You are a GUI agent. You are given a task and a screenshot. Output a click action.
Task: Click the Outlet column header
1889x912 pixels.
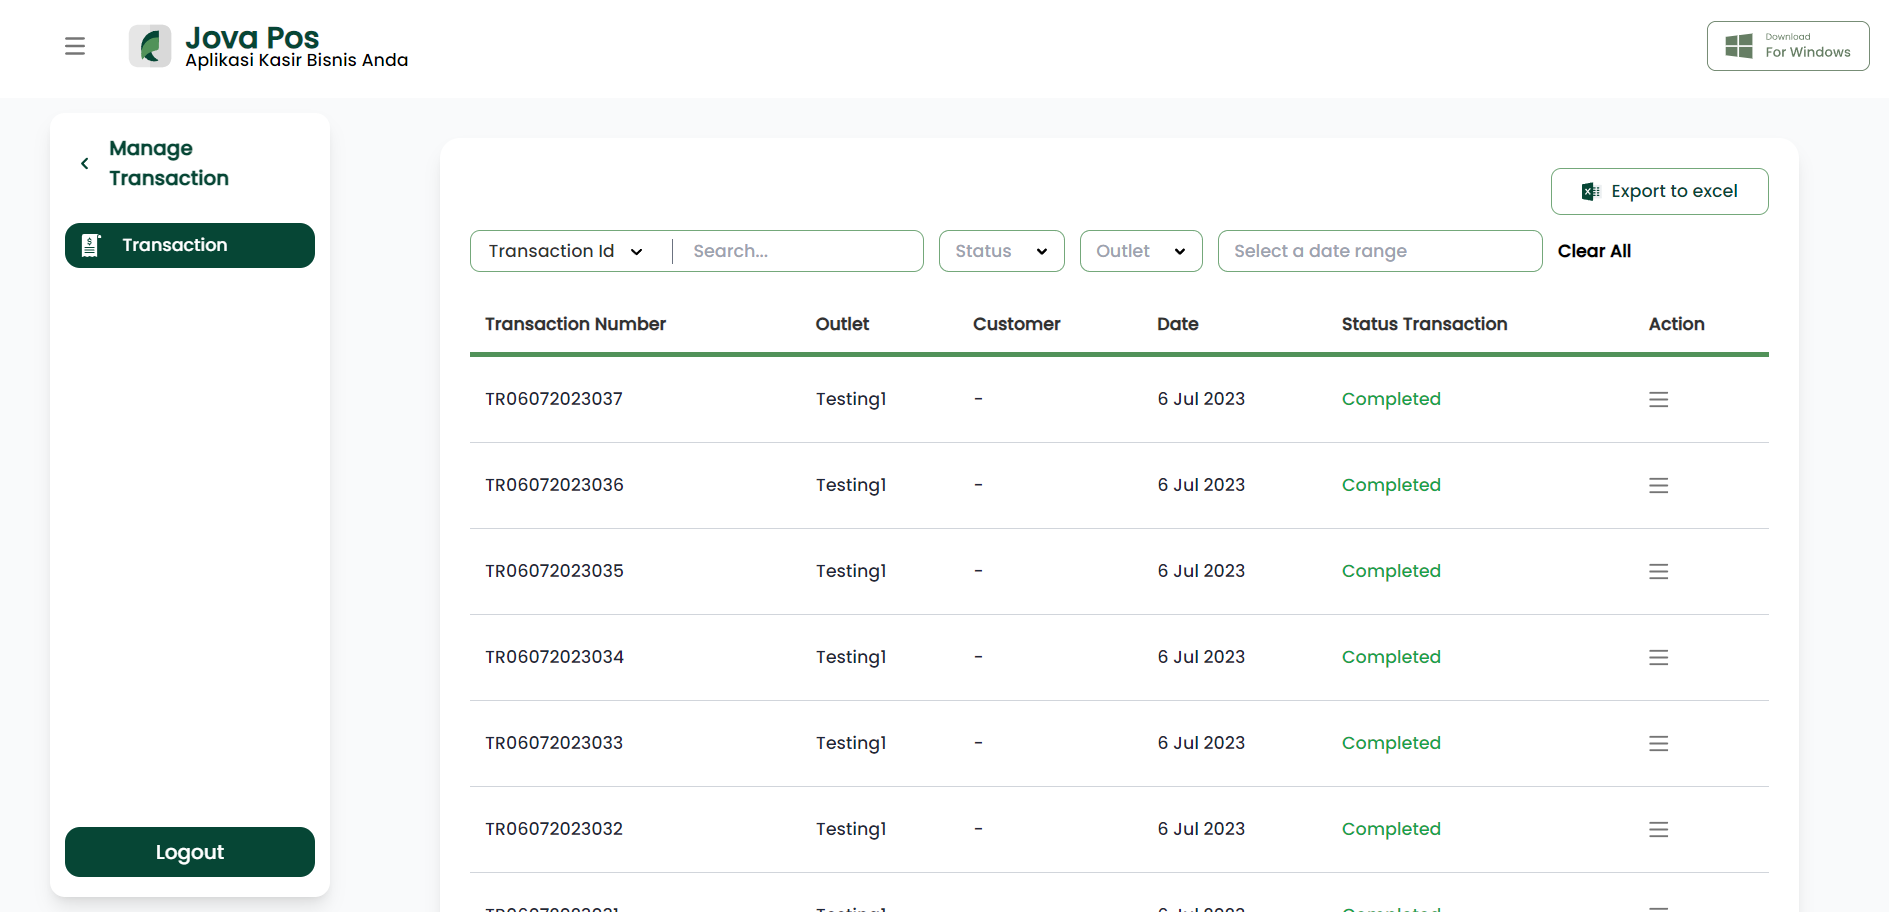point(842,324)
